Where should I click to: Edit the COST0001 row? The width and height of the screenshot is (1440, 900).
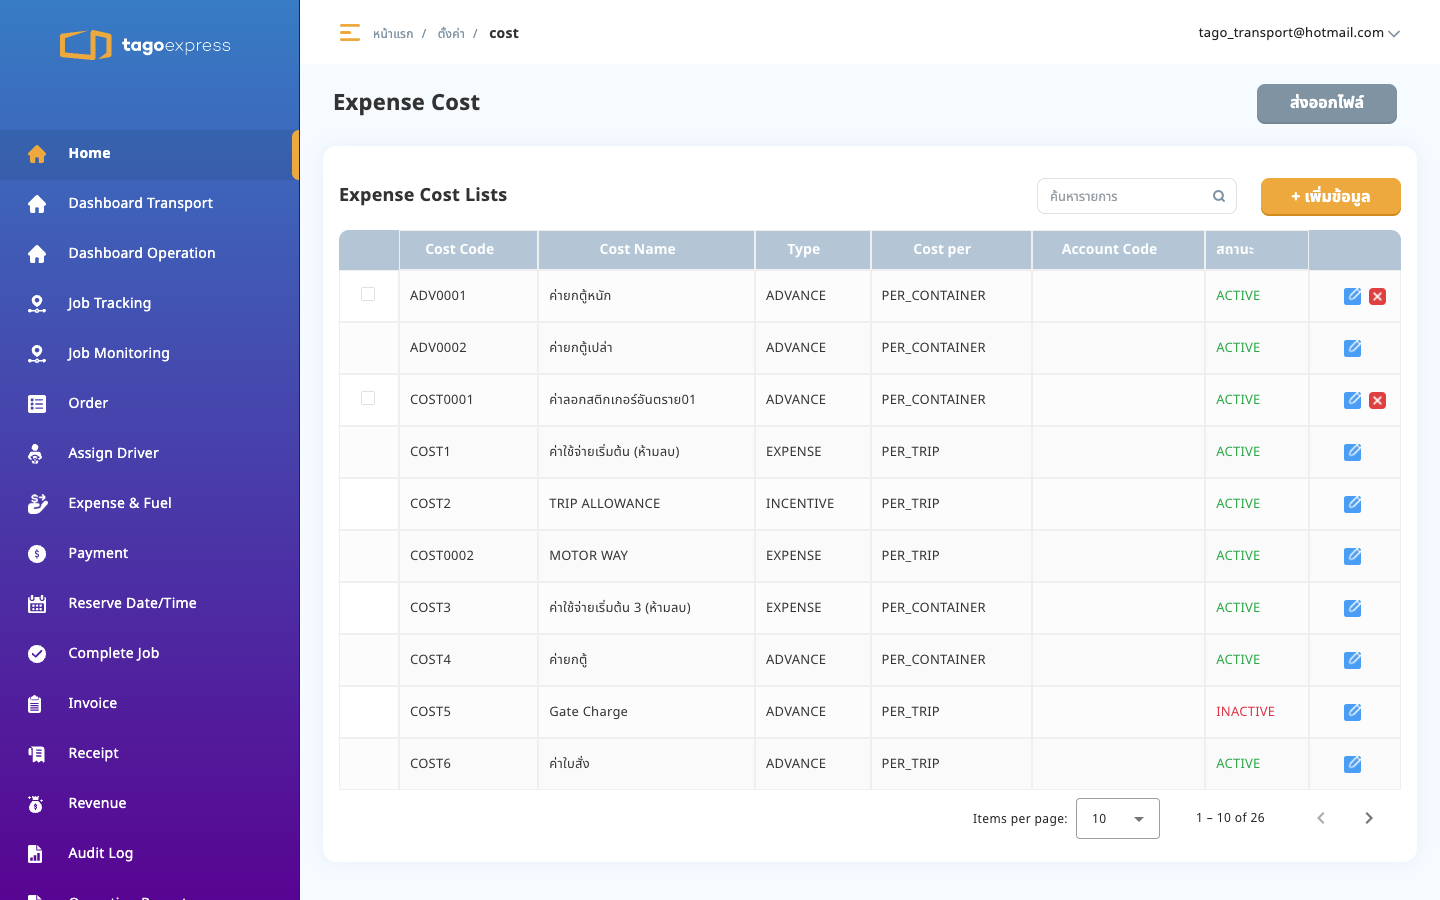(1353, 400)
